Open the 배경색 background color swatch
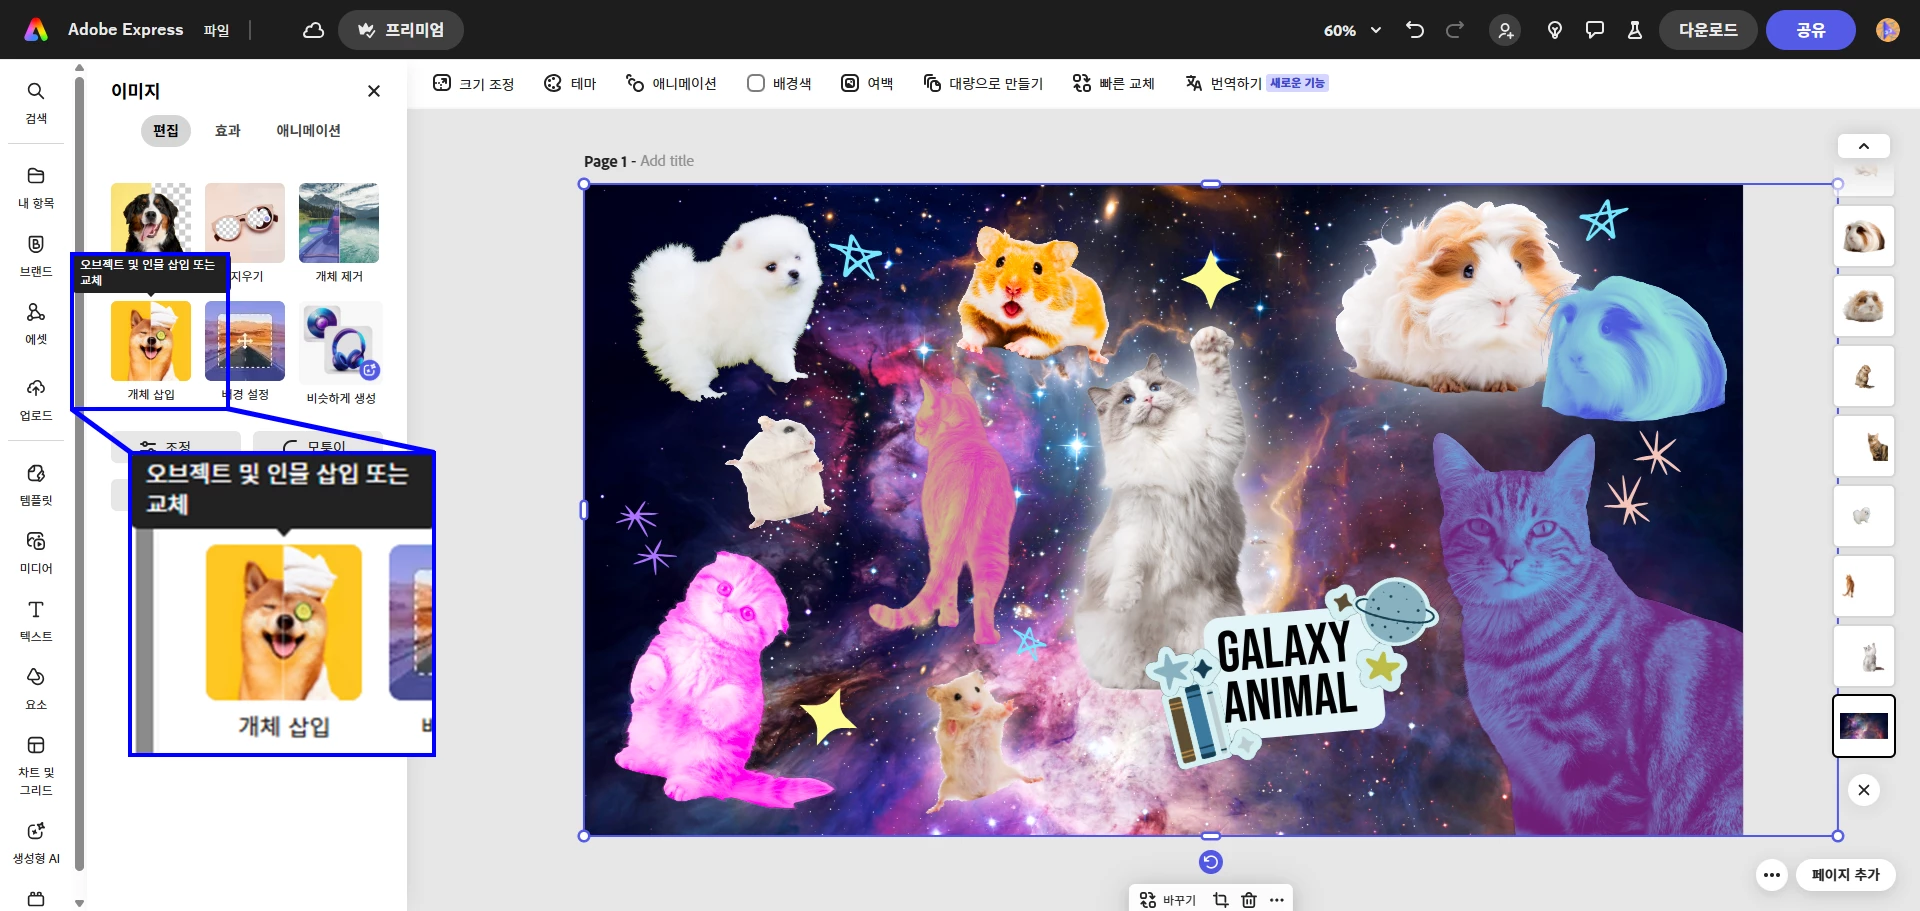The image size is (1920, 911). [779, 83]
